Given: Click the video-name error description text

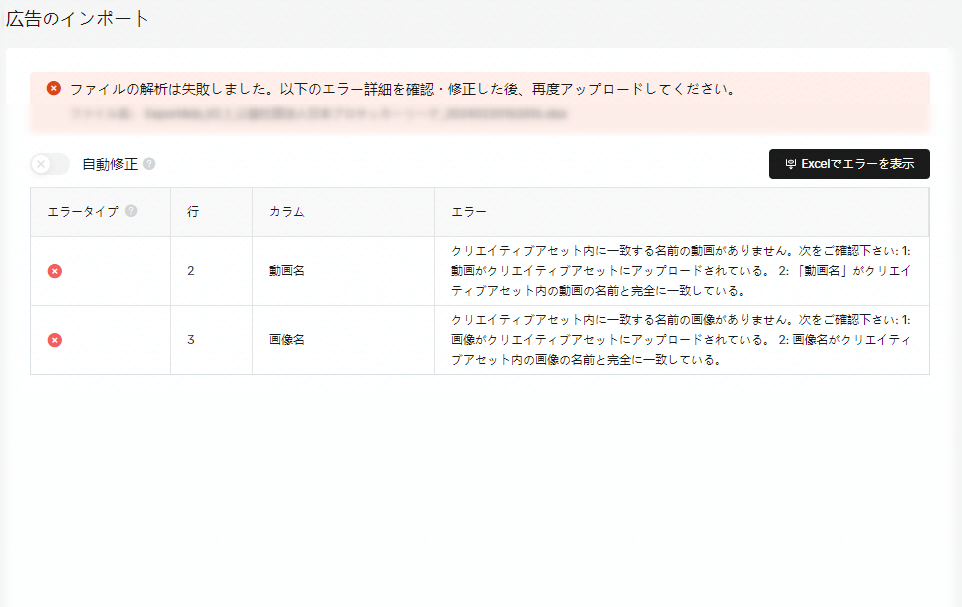Looking at the screenshot, I should 680,271.
